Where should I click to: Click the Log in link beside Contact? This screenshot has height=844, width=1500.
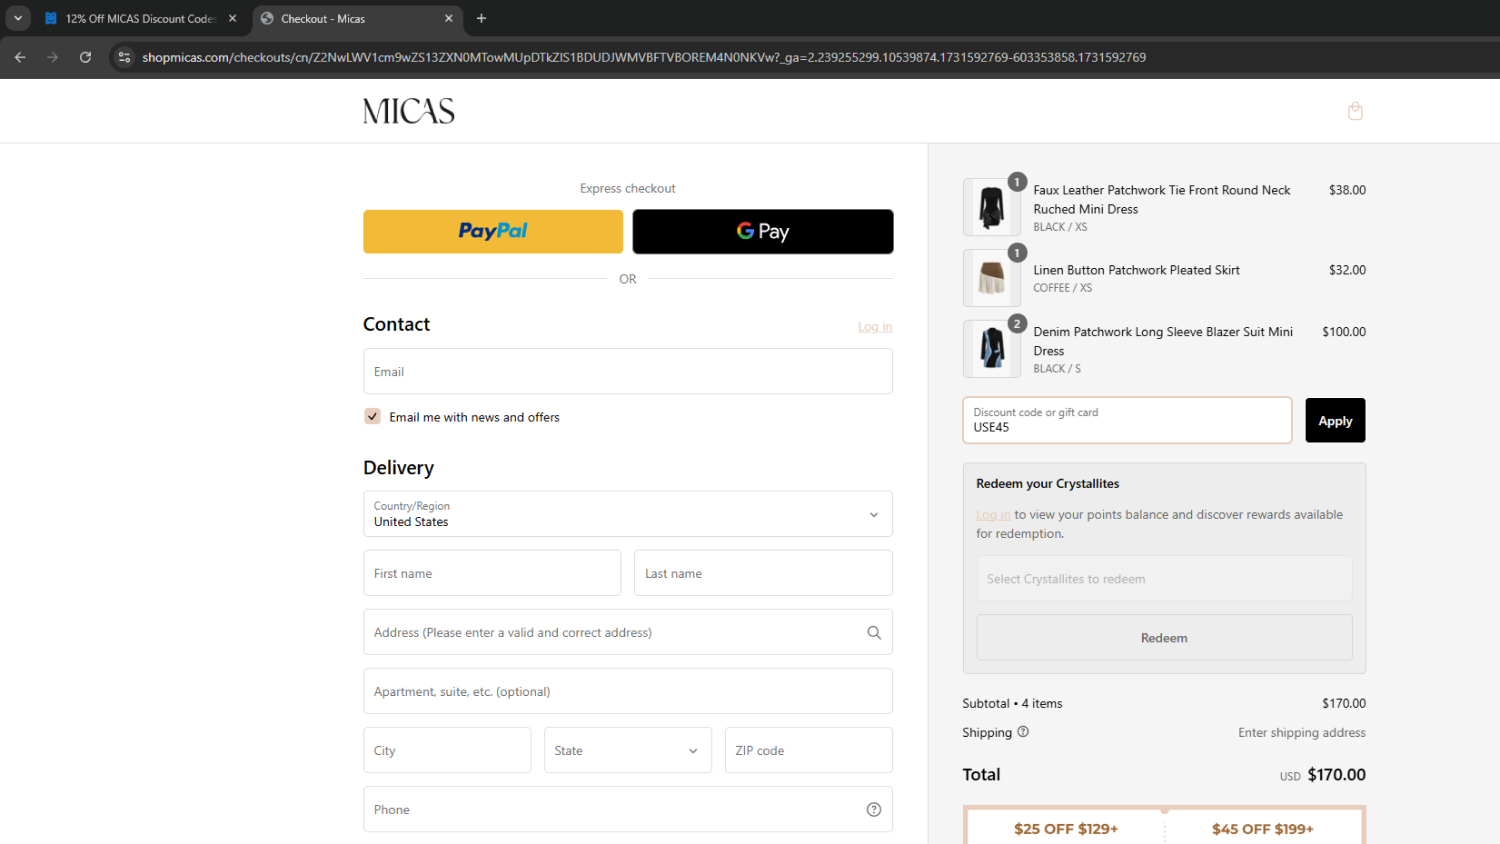pos(874,327)
